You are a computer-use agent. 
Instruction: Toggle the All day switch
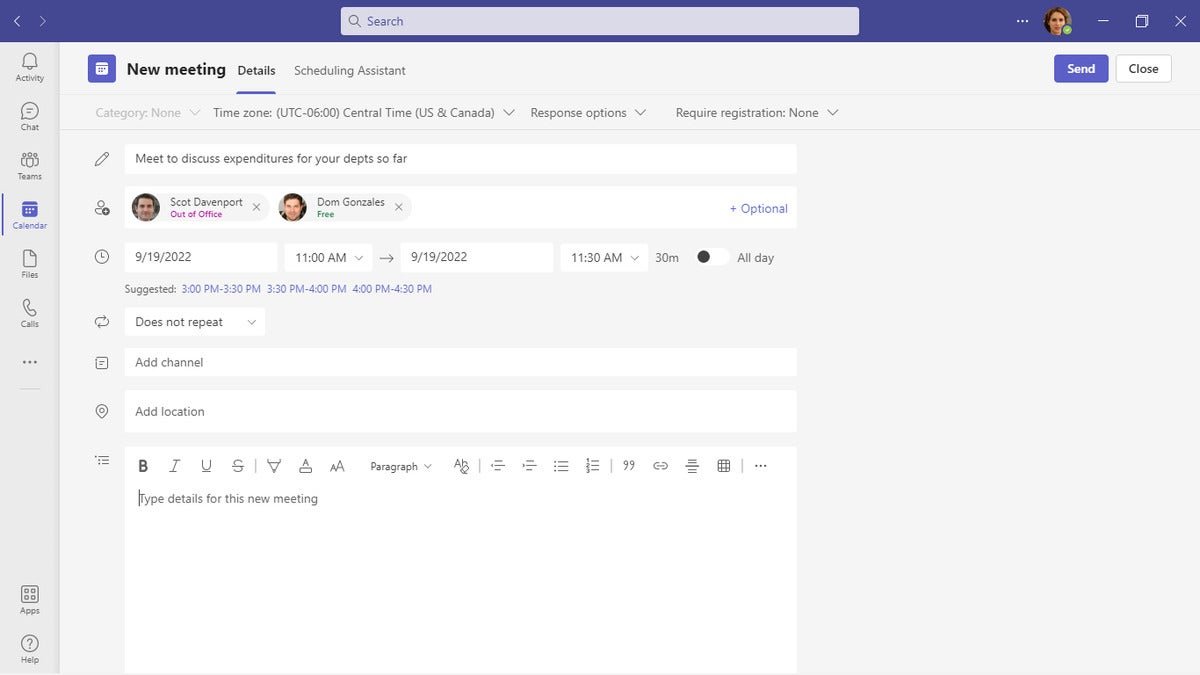pyautogui.click(x=712, y=257)
